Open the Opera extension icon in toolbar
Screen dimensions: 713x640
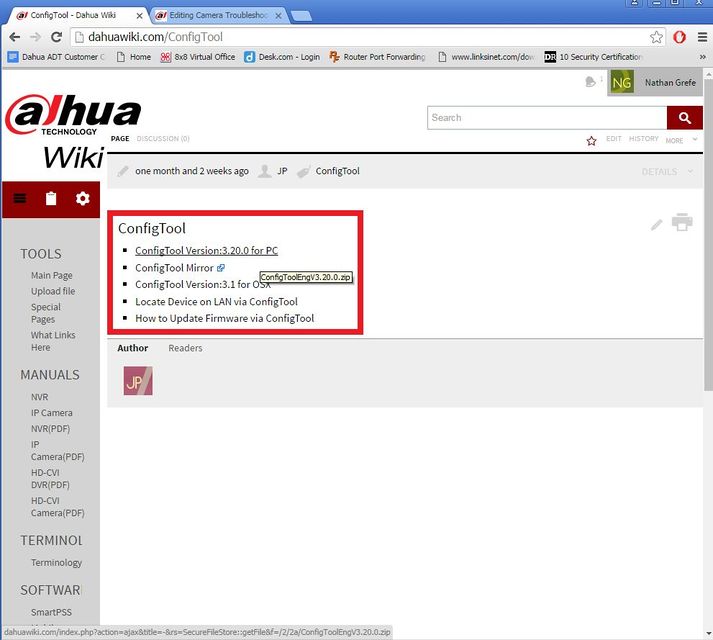click(x=679, y=37)
